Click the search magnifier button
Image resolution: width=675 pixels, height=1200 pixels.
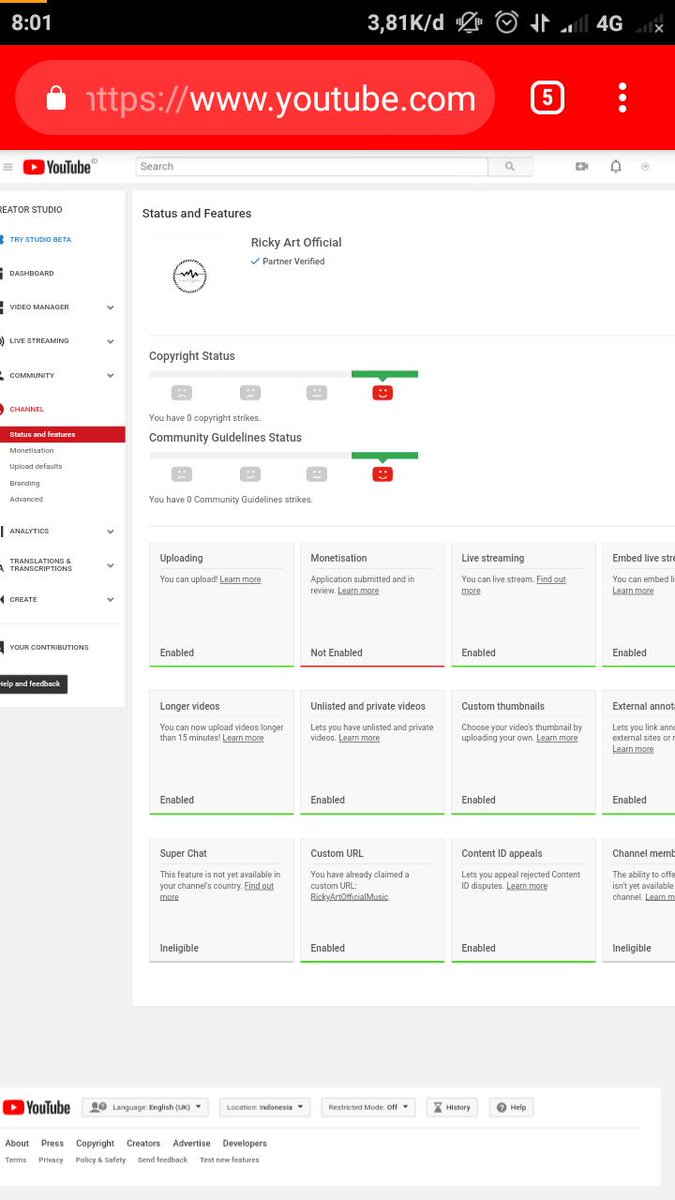pyautogui.click(x=510, y=167)
